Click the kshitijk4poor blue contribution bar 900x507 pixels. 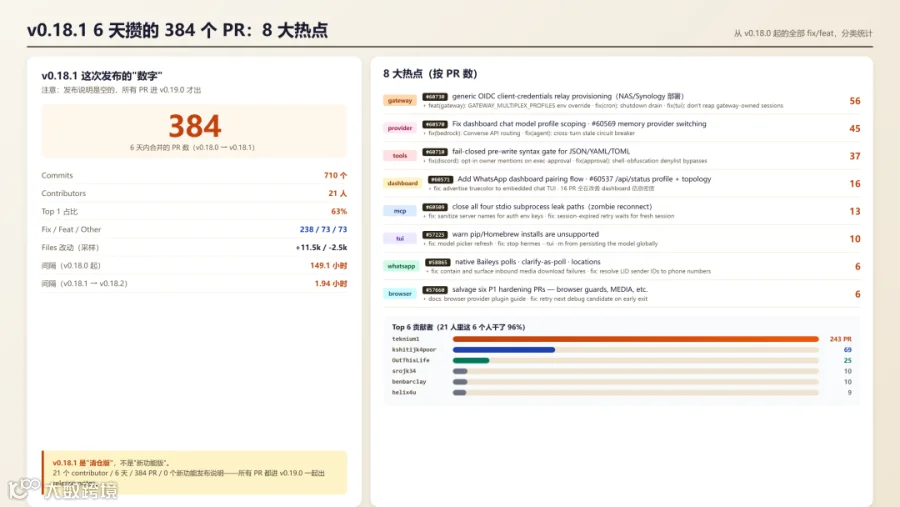pyautogui.click(x=503, y=350)
